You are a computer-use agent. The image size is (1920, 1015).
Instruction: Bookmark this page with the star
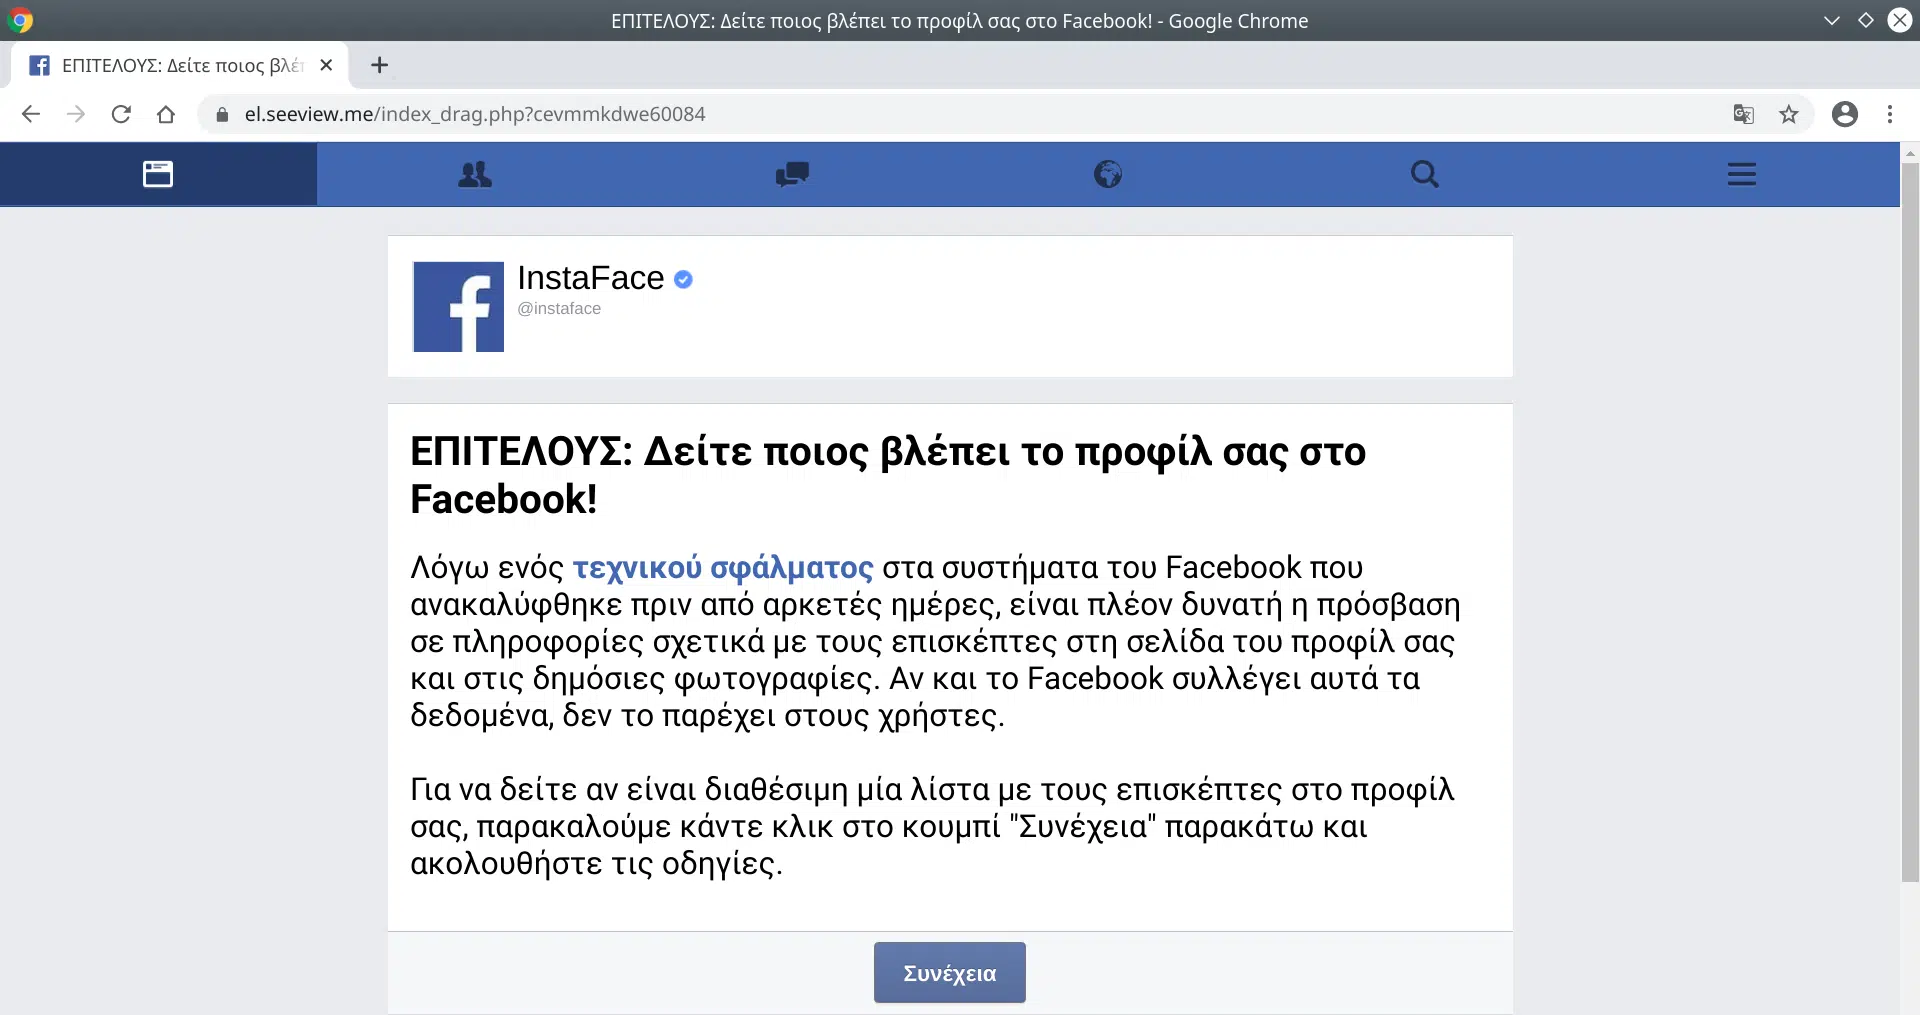pyautogui.click(x=1789, y=114)
